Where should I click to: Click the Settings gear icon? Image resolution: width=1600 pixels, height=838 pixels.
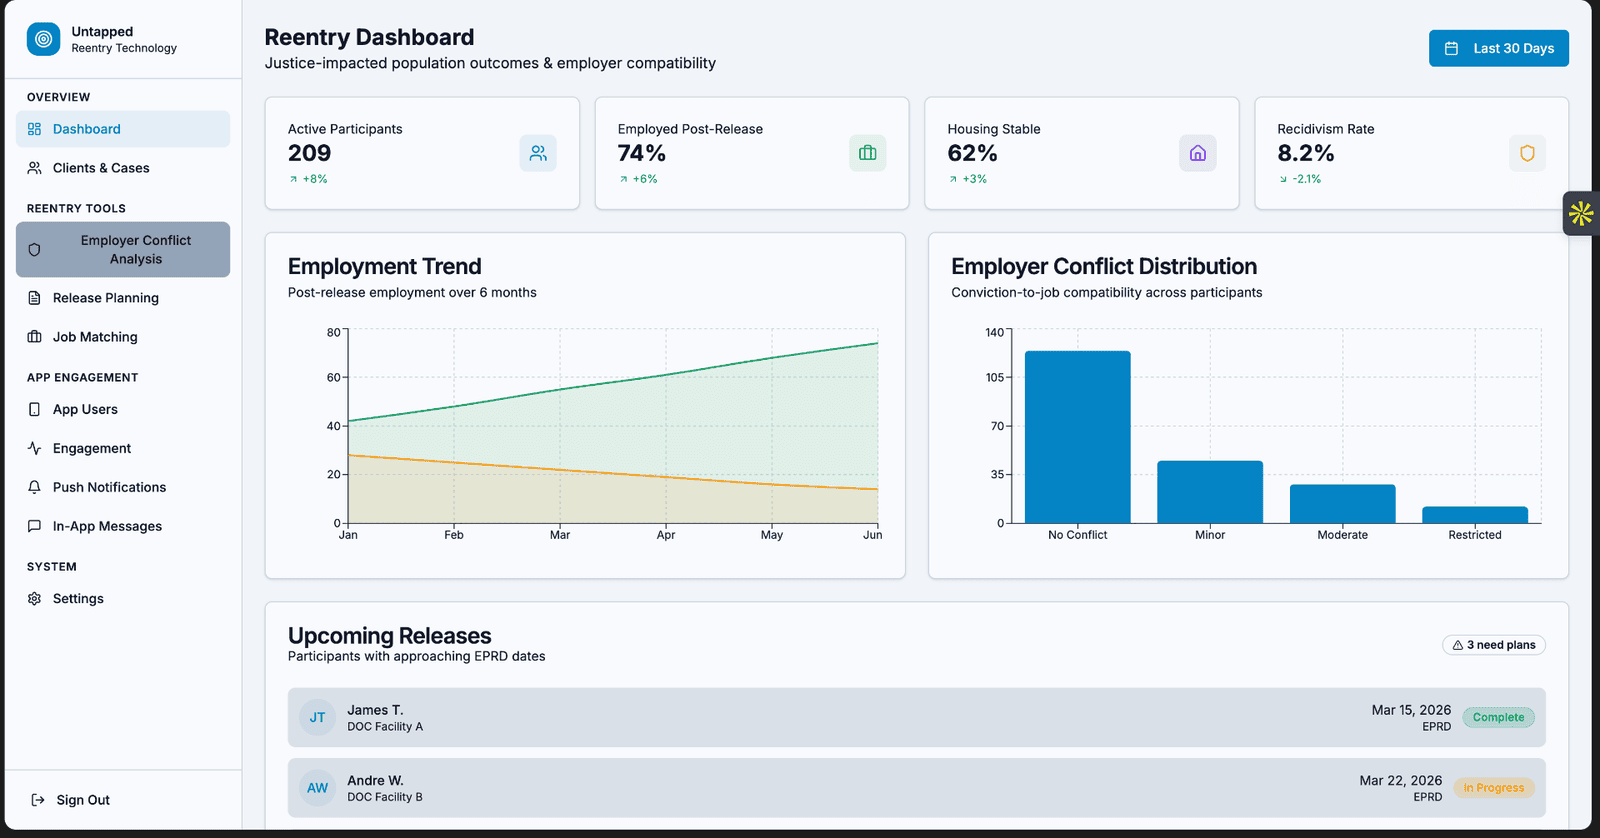point(34,598)
